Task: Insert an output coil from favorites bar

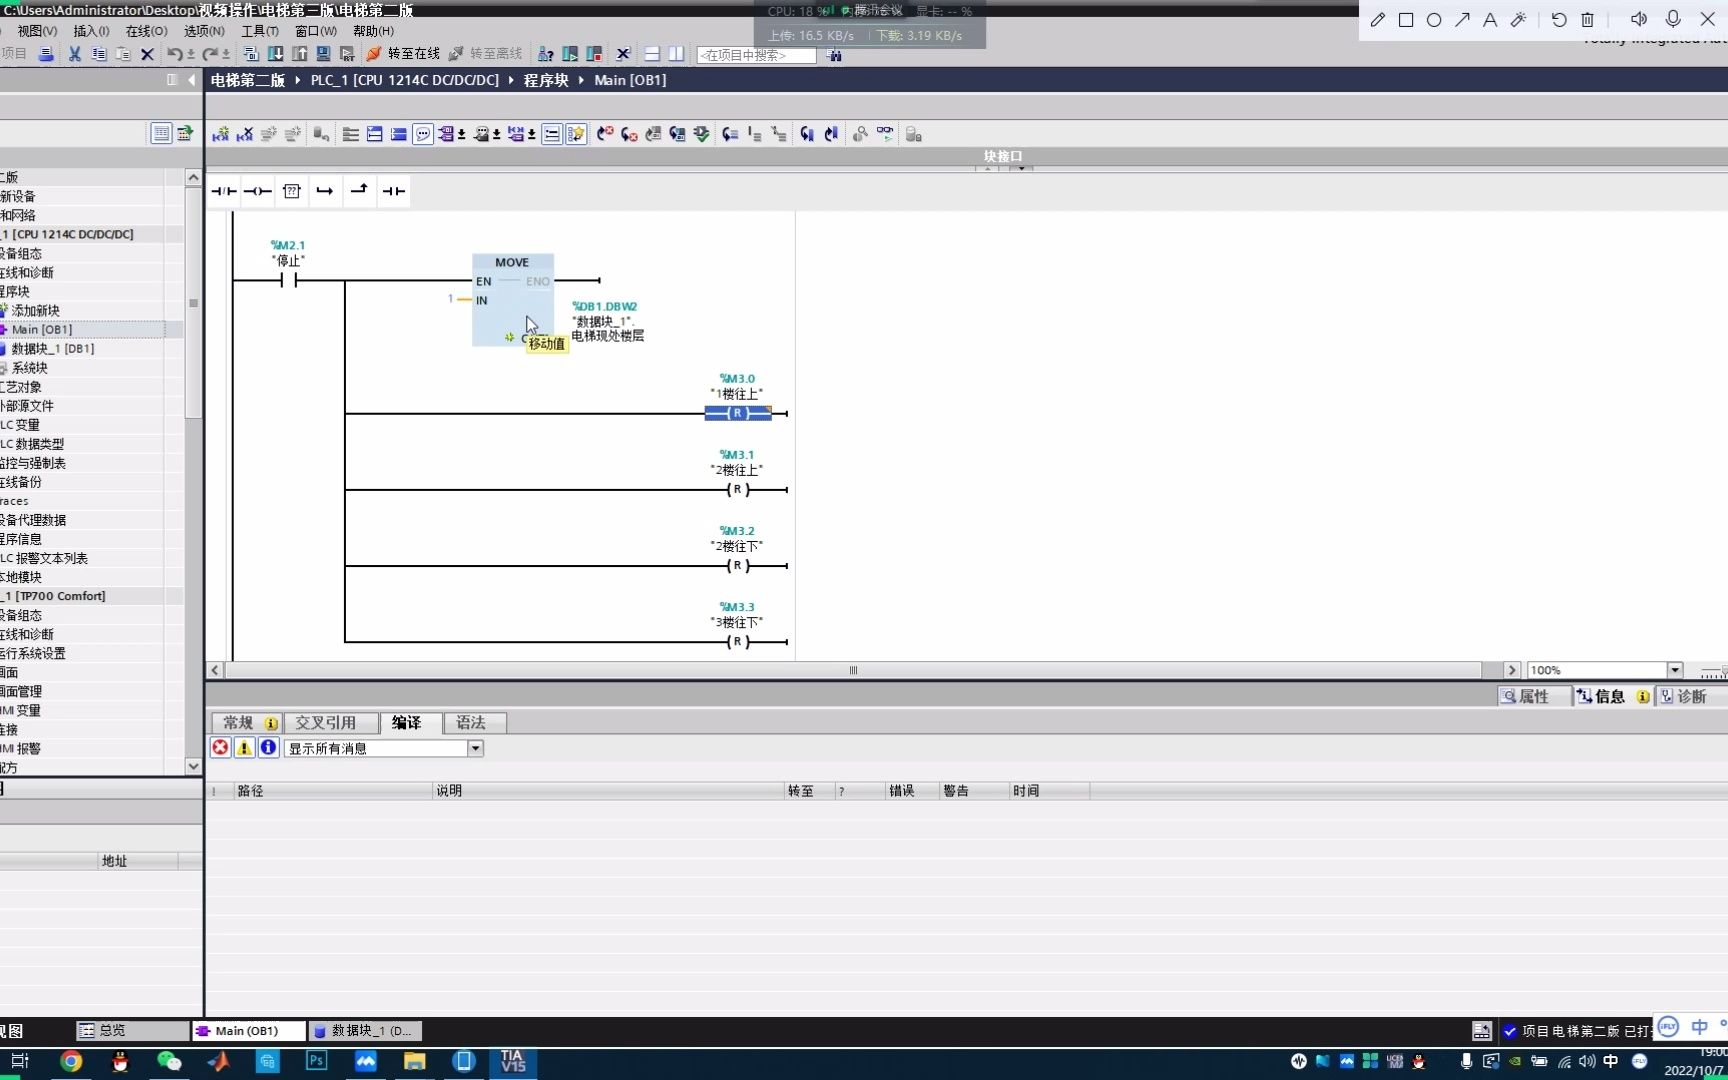Action: click(258, 191)
